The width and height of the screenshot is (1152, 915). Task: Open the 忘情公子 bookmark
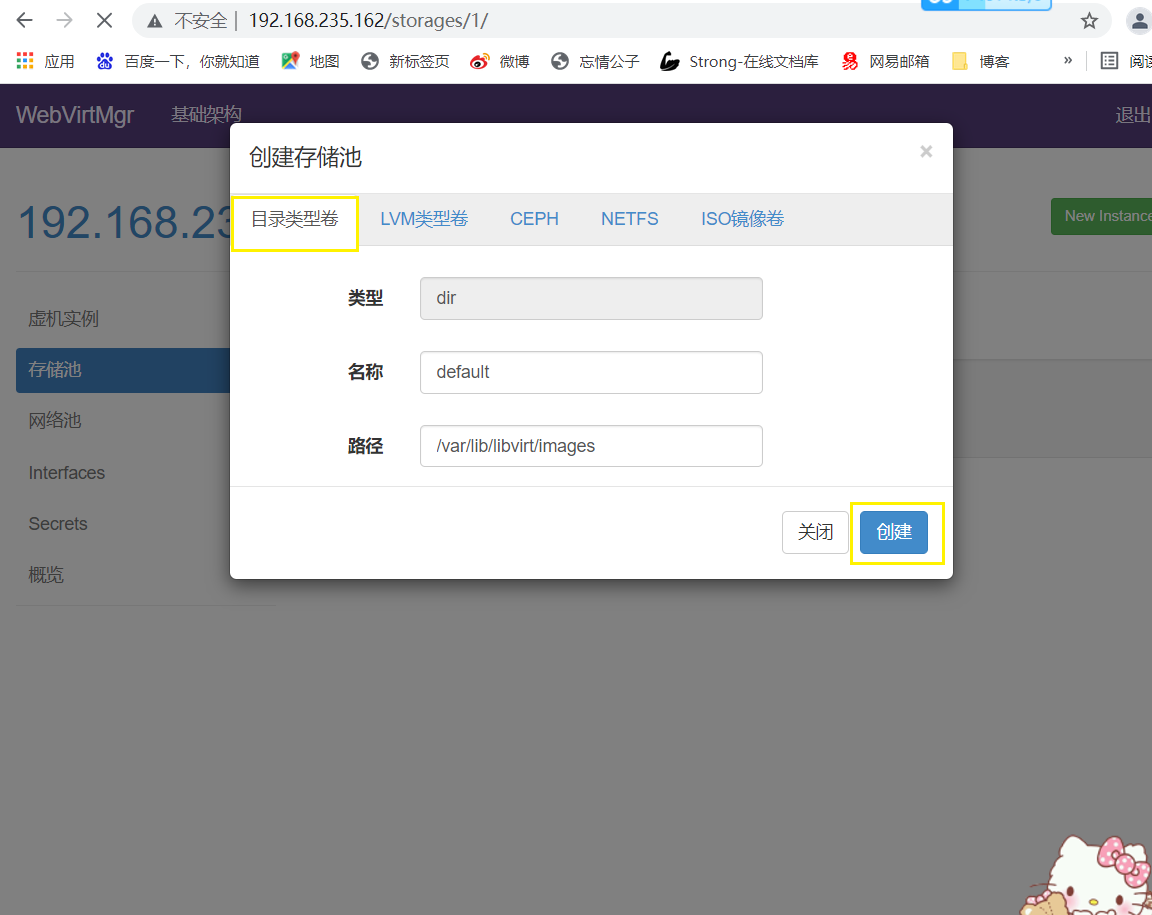[594, 61]
